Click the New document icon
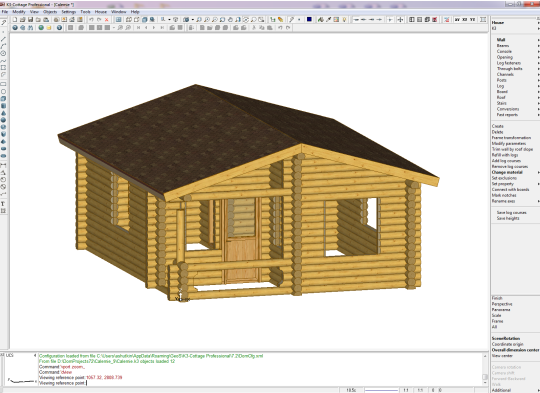540x393 pixels. pos(15,20)
